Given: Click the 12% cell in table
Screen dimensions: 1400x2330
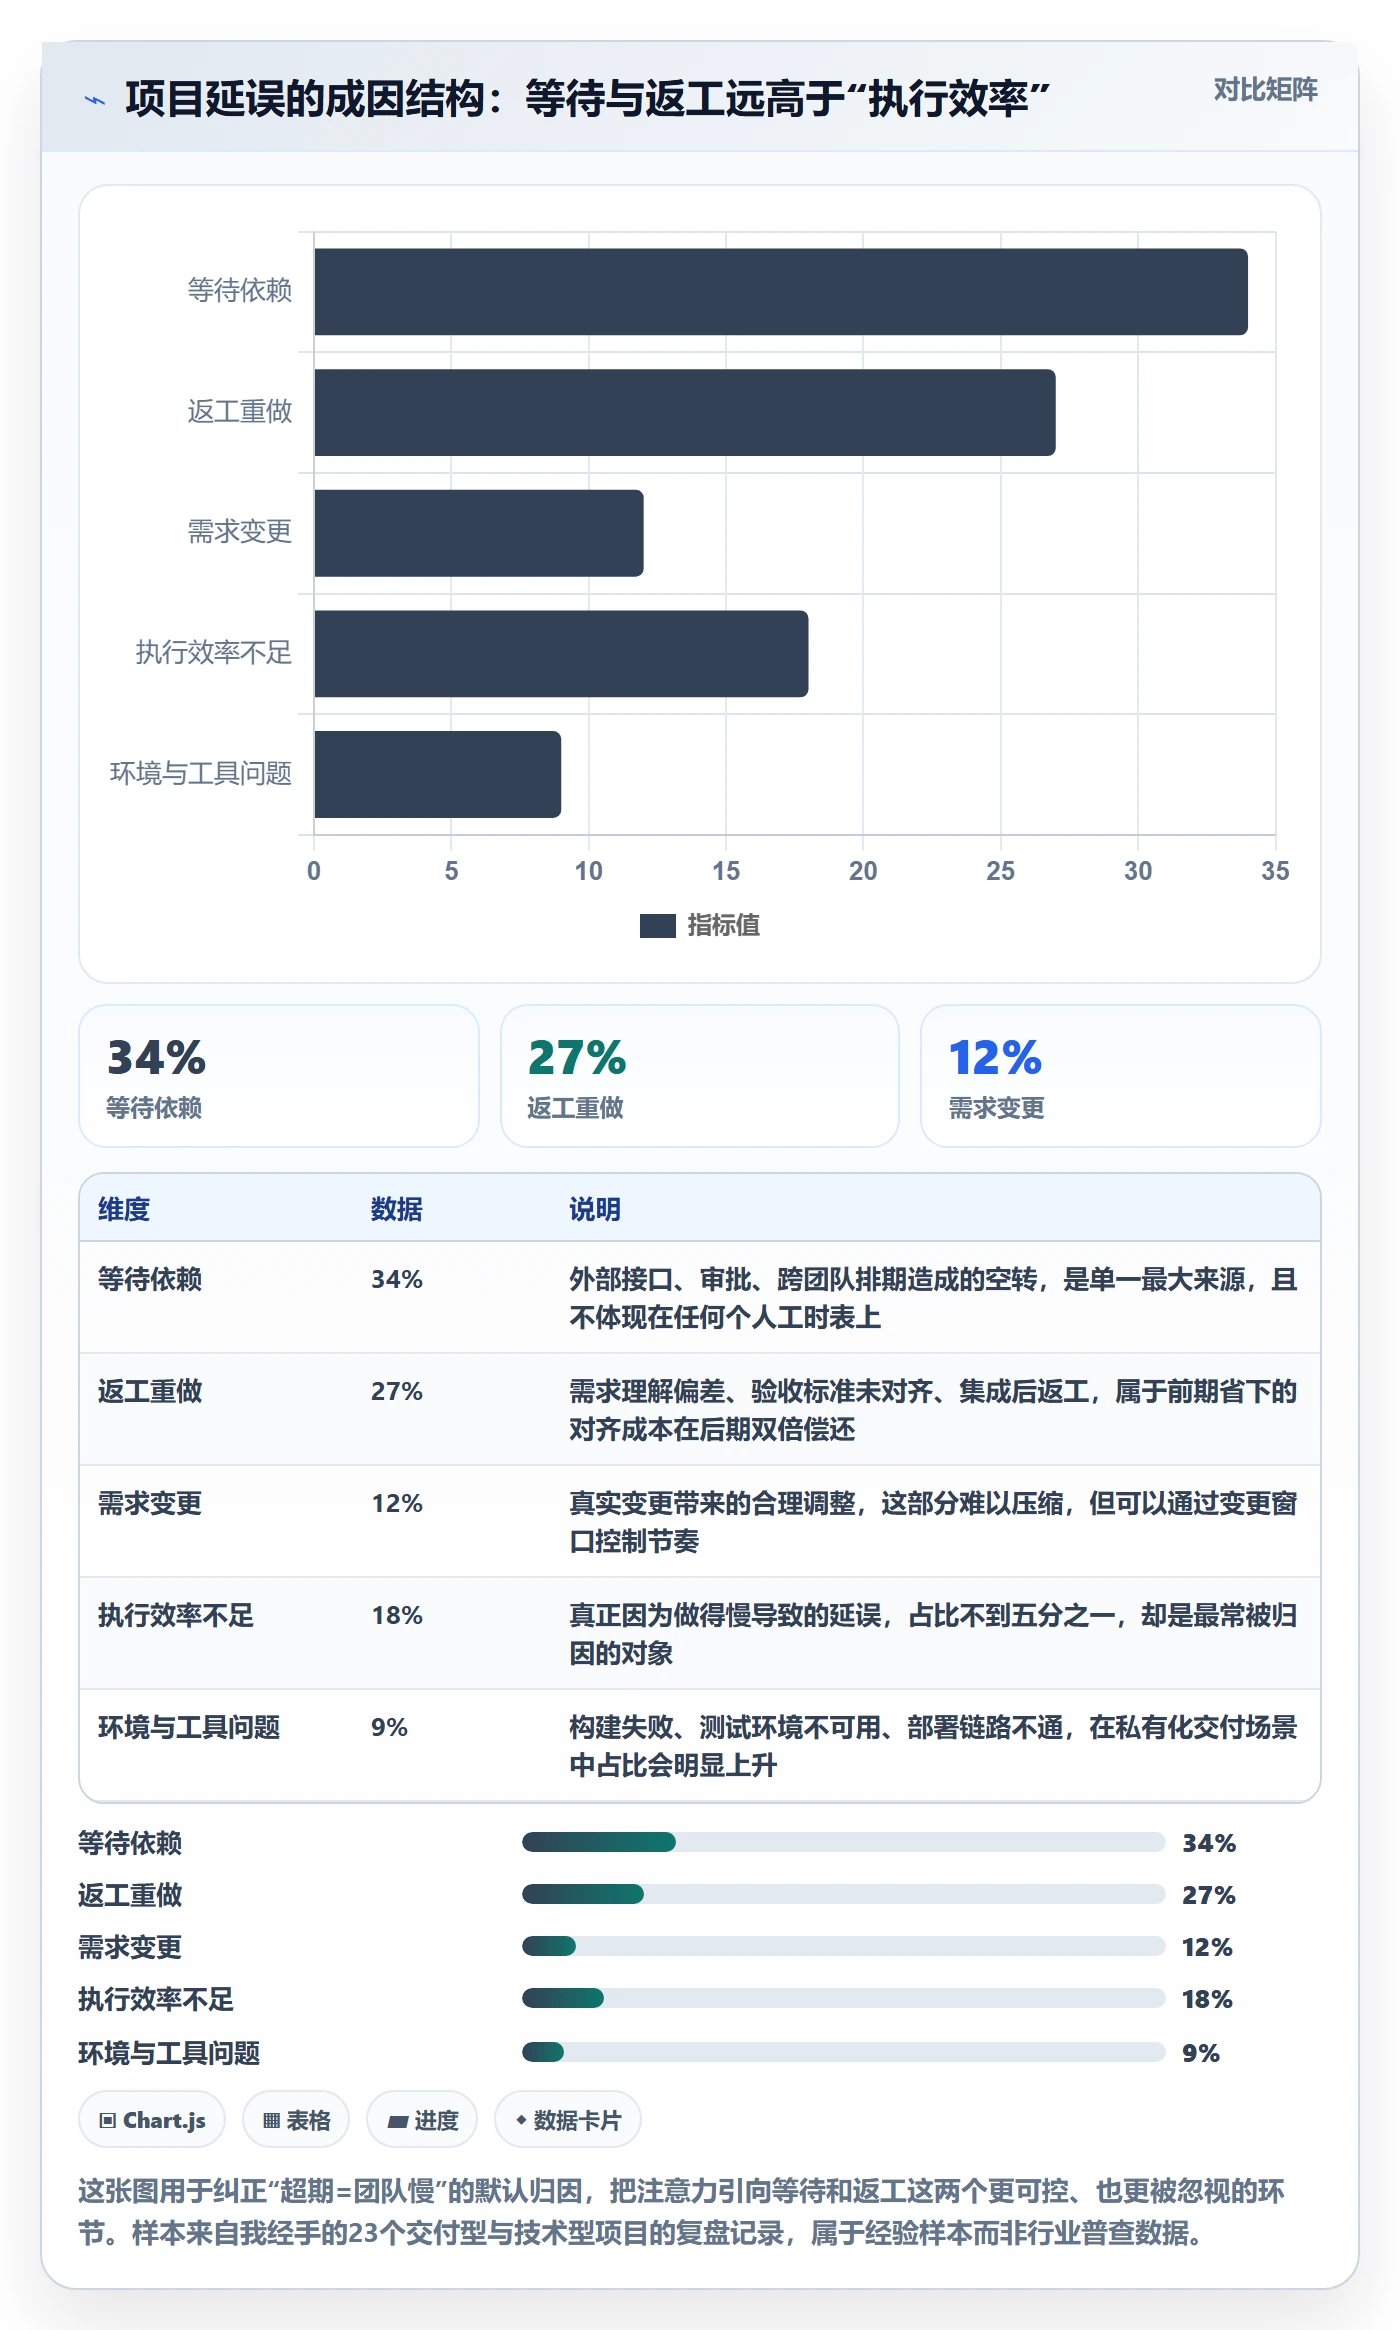Looking at the screenshot, I should [397, 1503].
